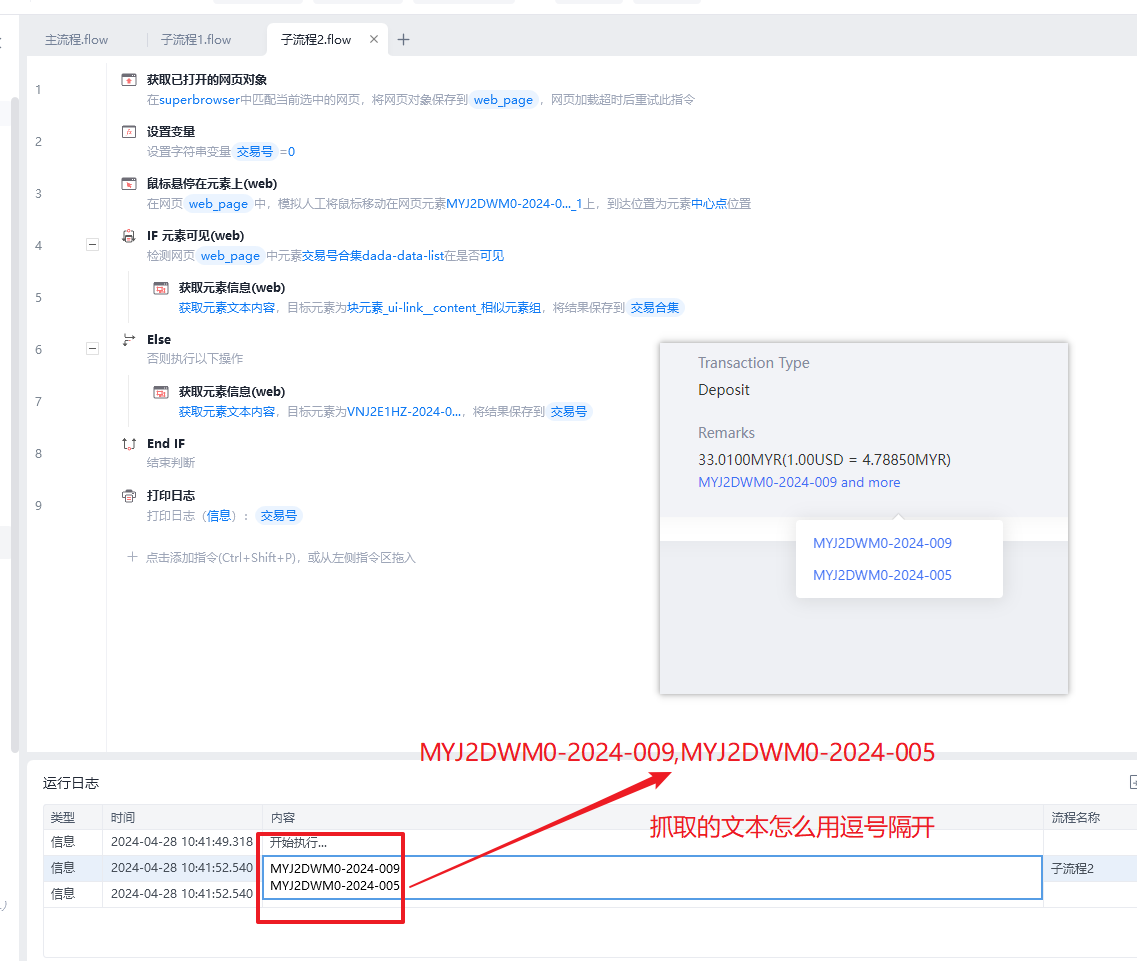Add a new flow tab with plus button

click(404, 40)
